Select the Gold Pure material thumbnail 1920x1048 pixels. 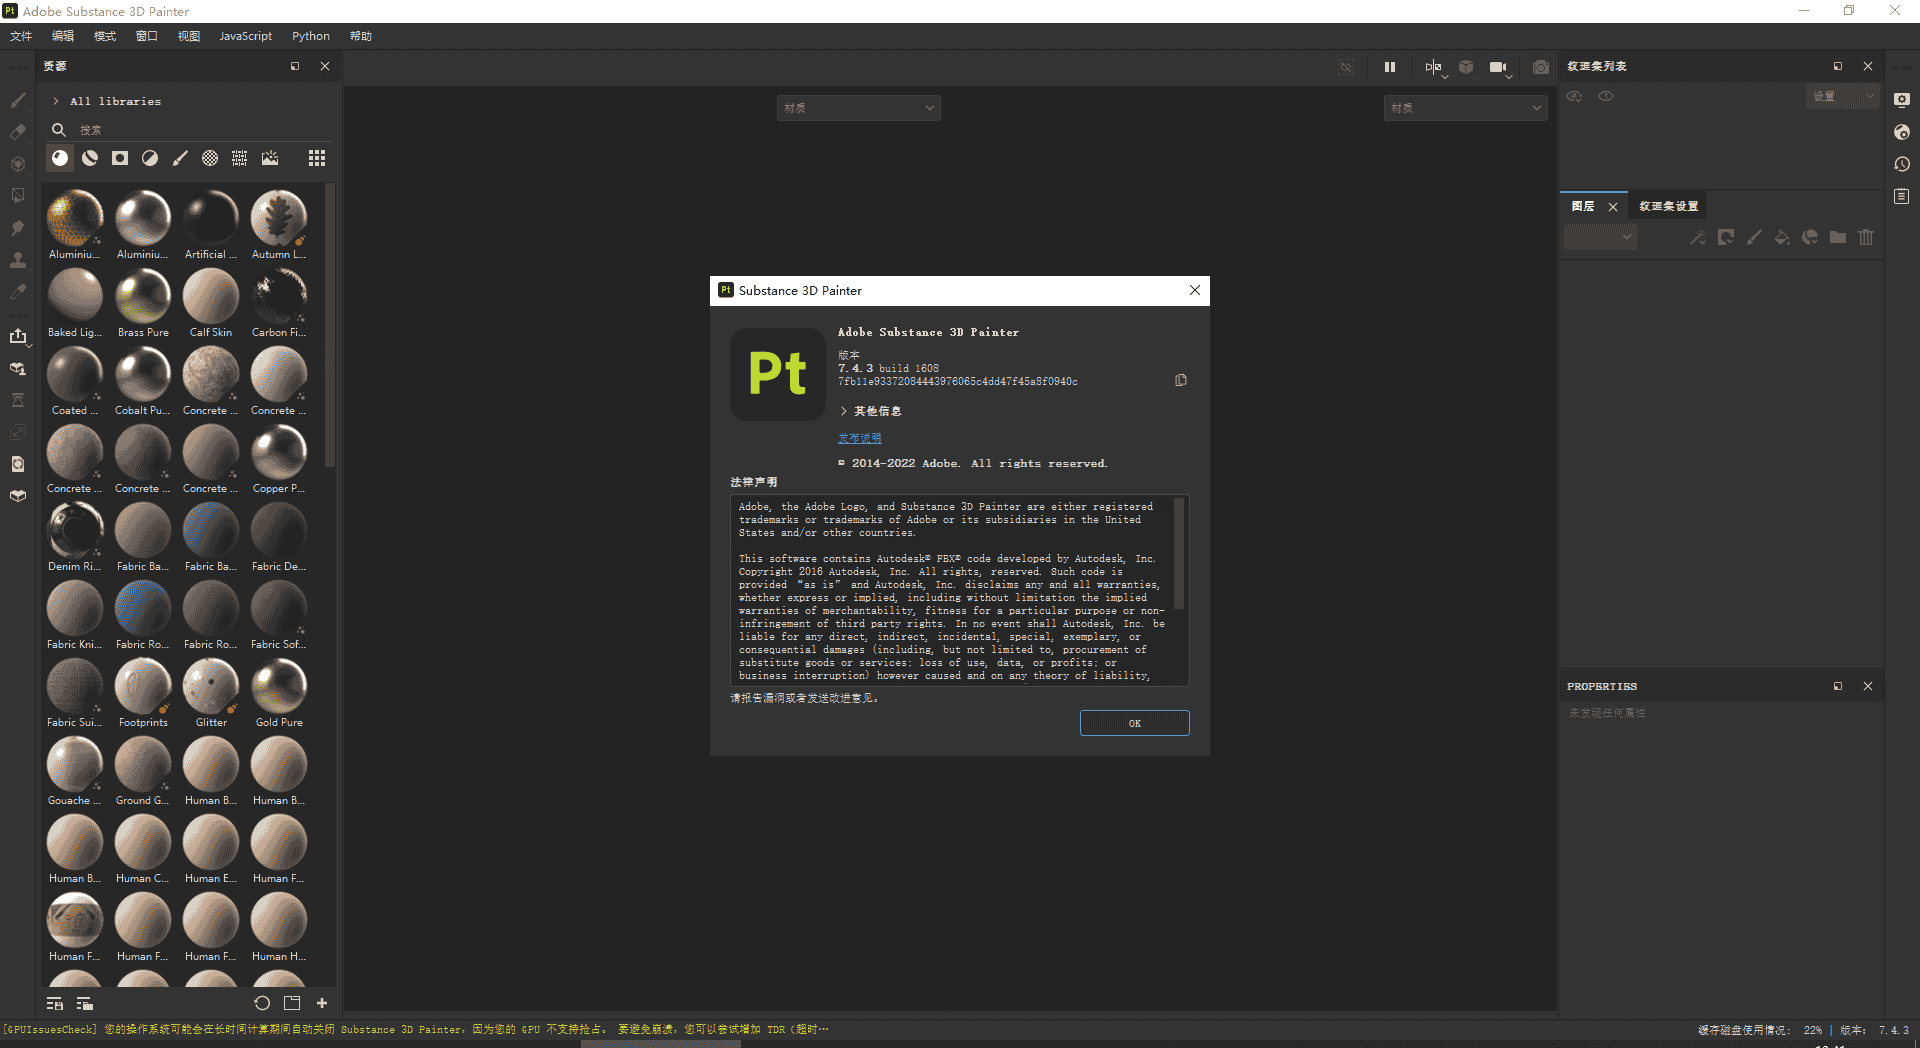pos(278,688)
